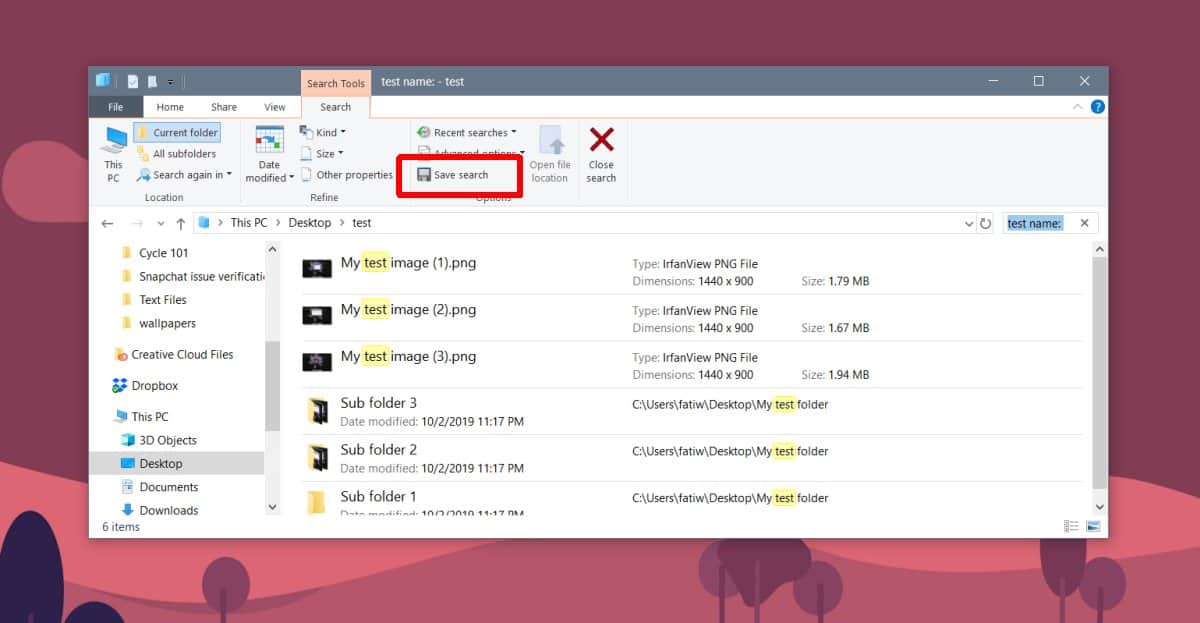Click the results pane vertical scrollbar
Image resolution: width=1200 pixels, height=623 pixels.
[1100, 373]
